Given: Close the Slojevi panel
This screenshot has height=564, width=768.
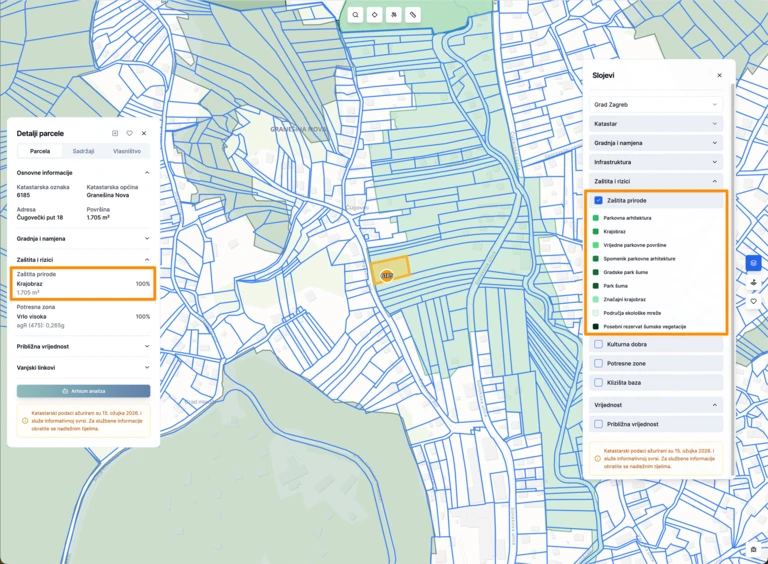Looking at the screenshot, I should pyautogui.click(x=719, y=75).
